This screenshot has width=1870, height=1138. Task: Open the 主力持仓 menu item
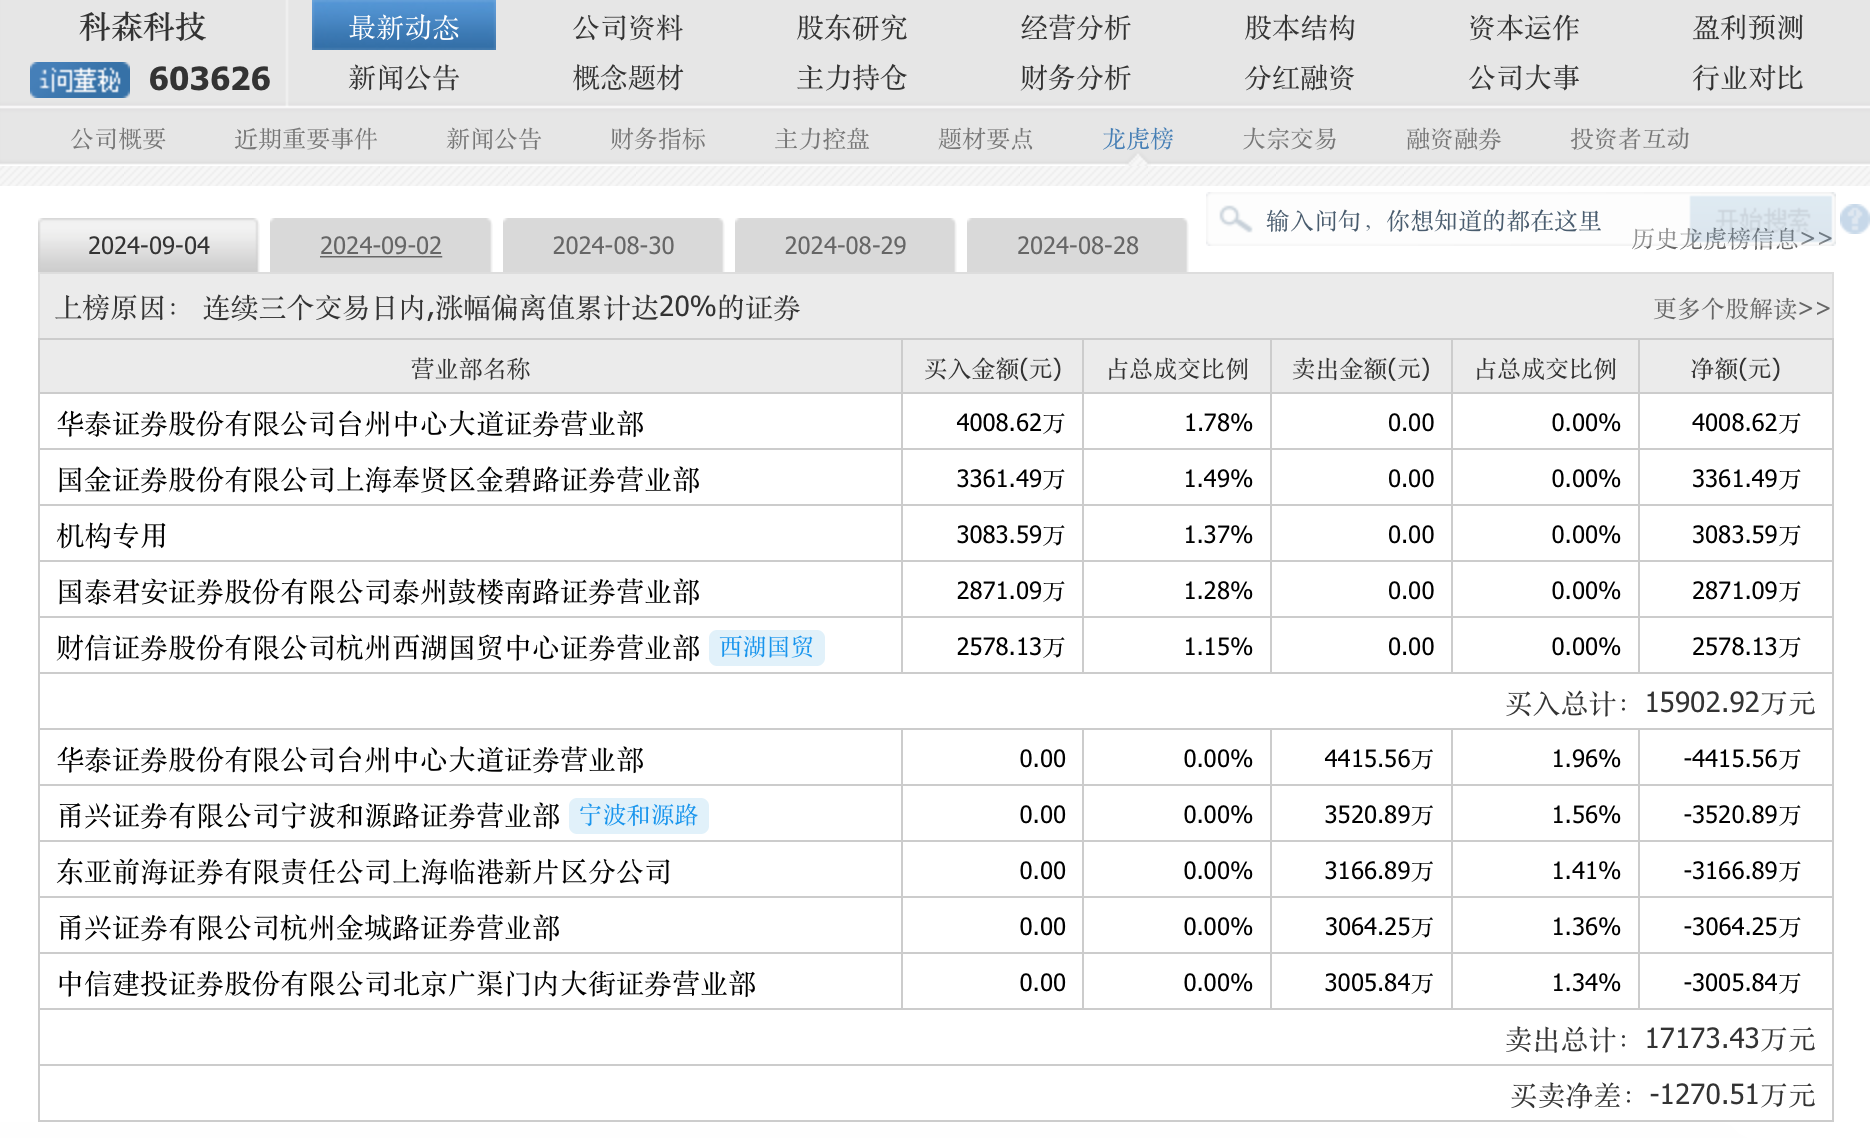click(852, 78)
